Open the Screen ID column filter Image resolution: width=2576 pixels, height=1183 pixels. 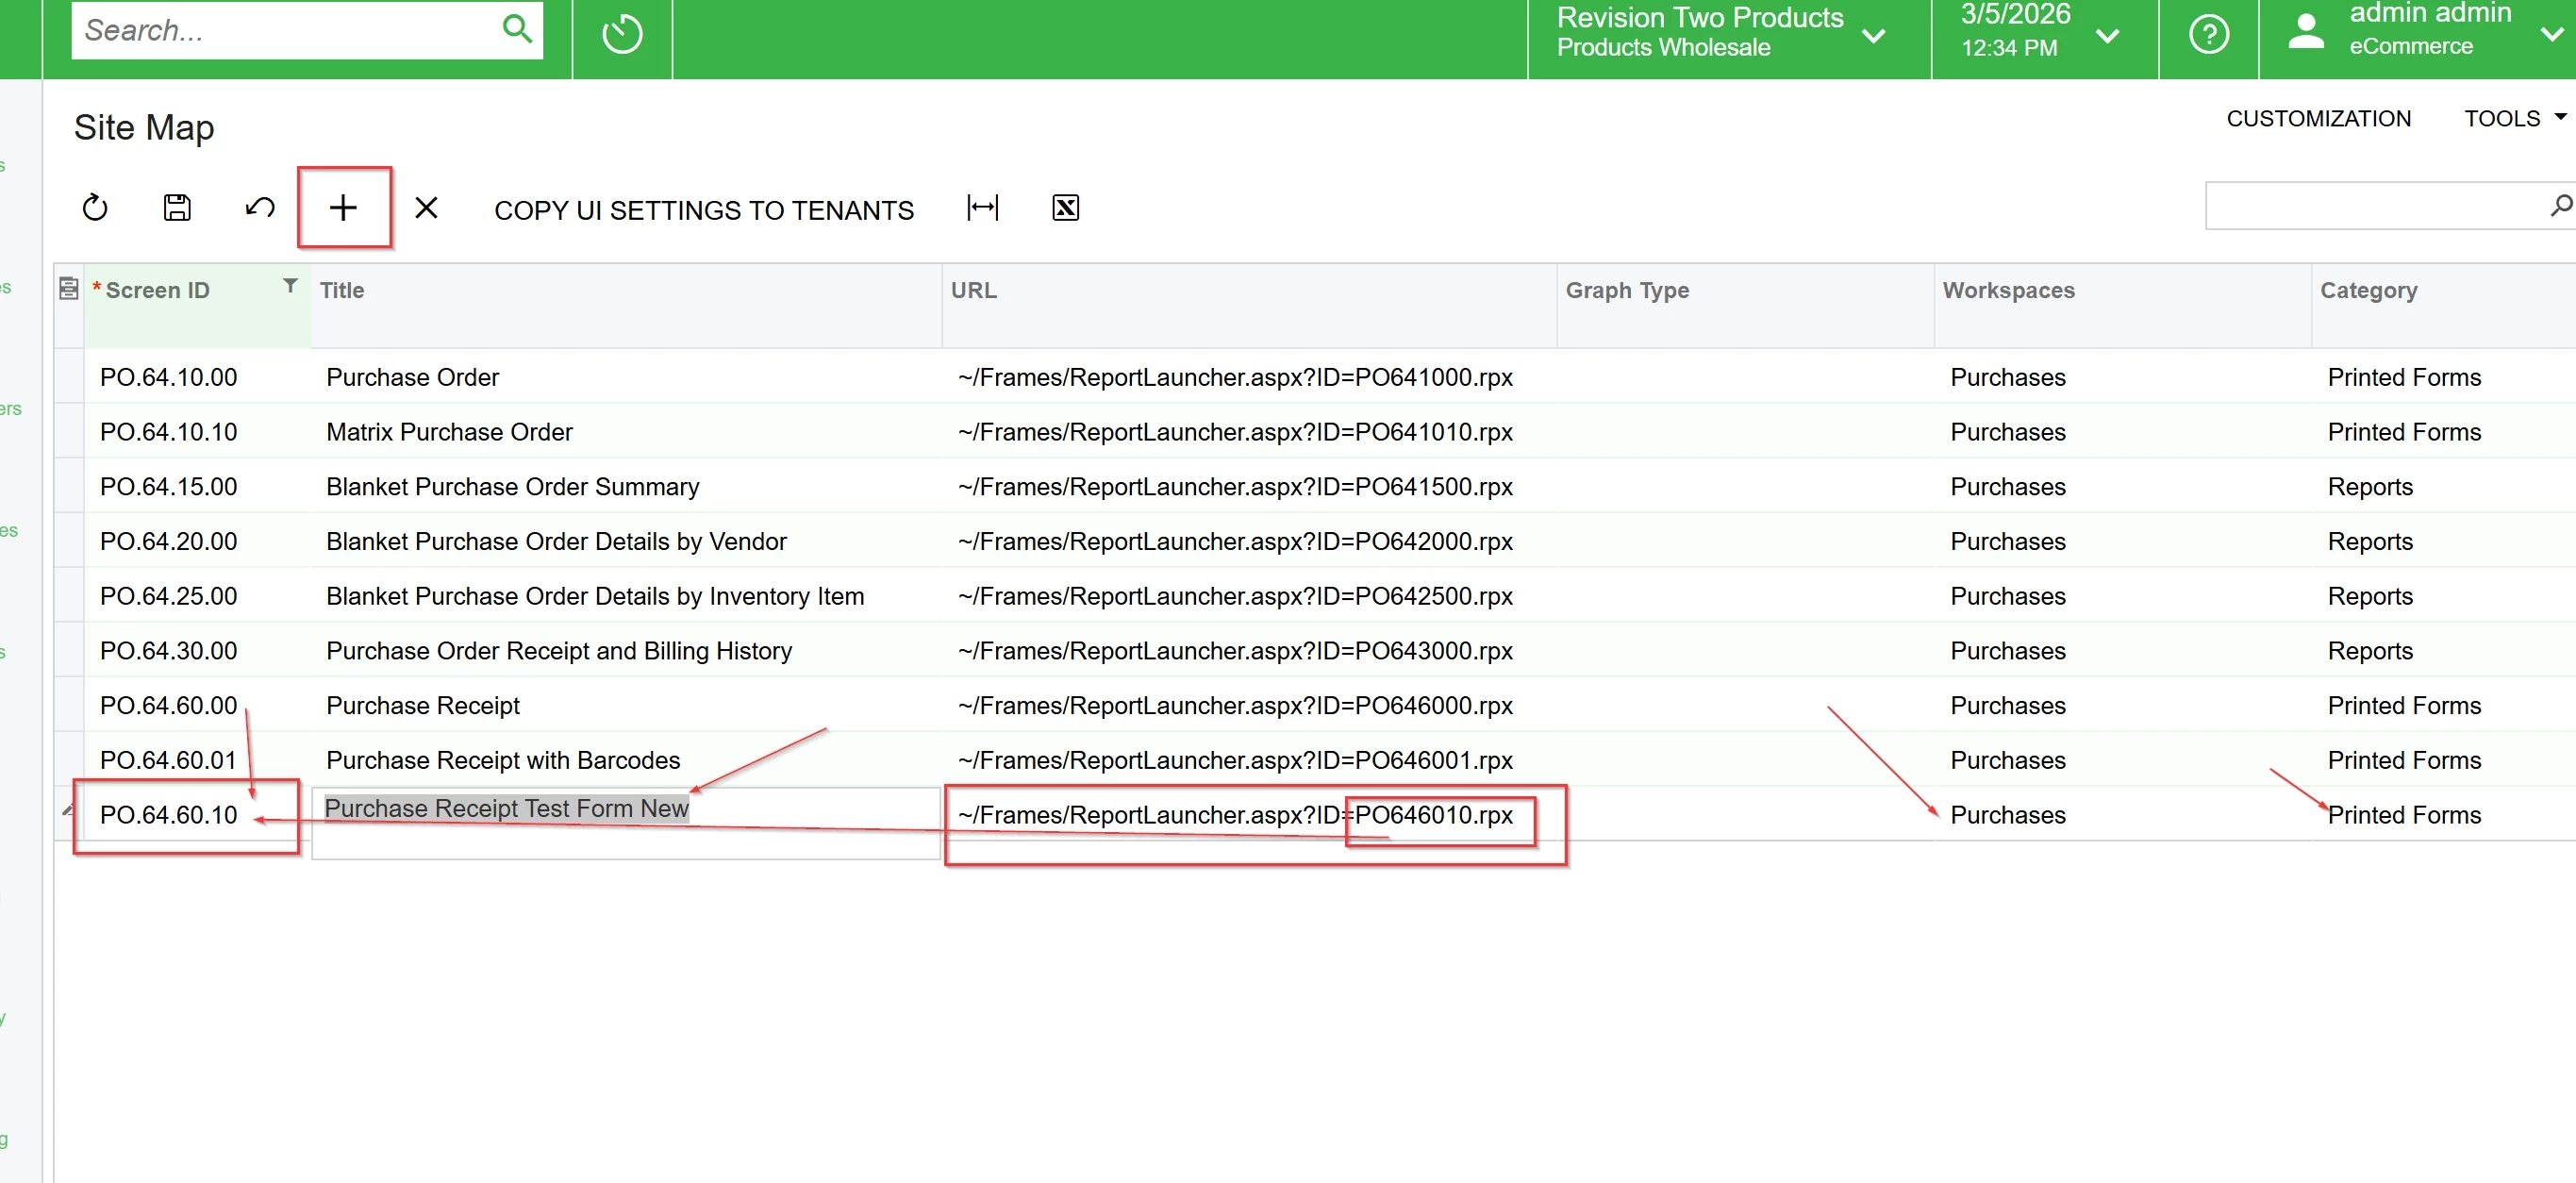290,287
